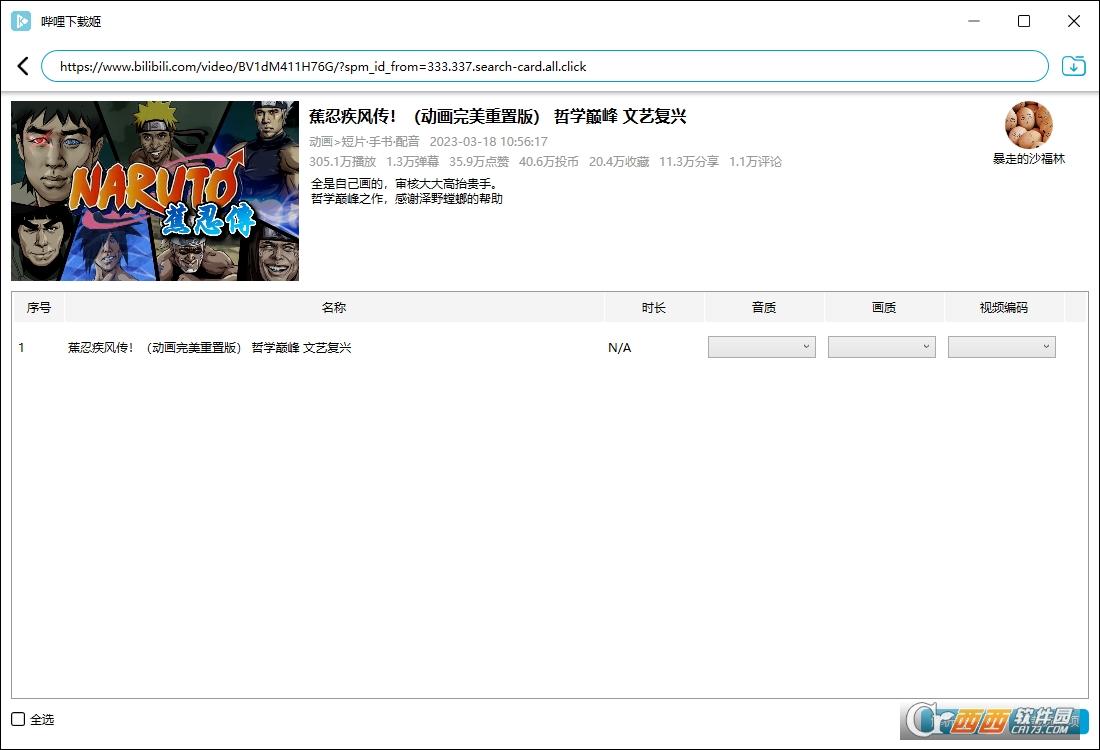
Task: Toggle the 全选 select-all checkbox
Action: (18, 719)
